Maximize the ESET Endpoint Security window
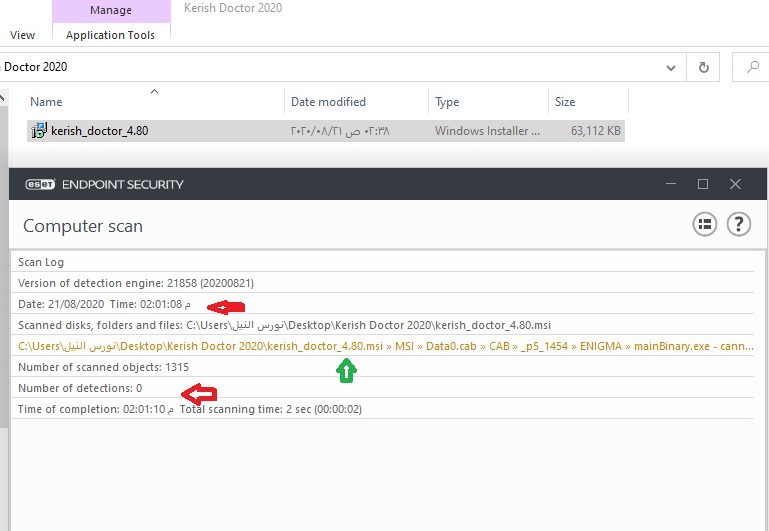The height and width of the screenshot is (531, 769). pyautogui.click(x=703, y=184)
